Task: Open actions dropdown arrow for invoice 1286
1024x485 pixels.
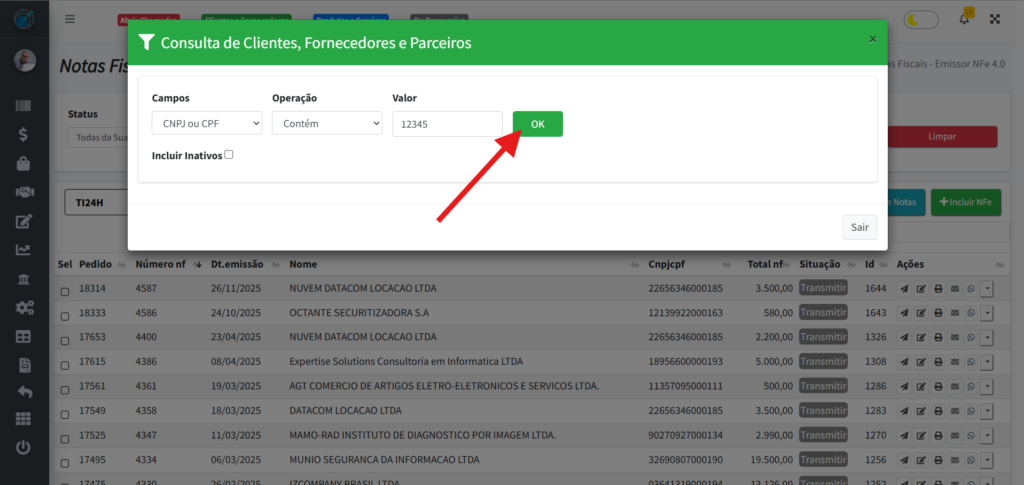Action: [987, 385]
